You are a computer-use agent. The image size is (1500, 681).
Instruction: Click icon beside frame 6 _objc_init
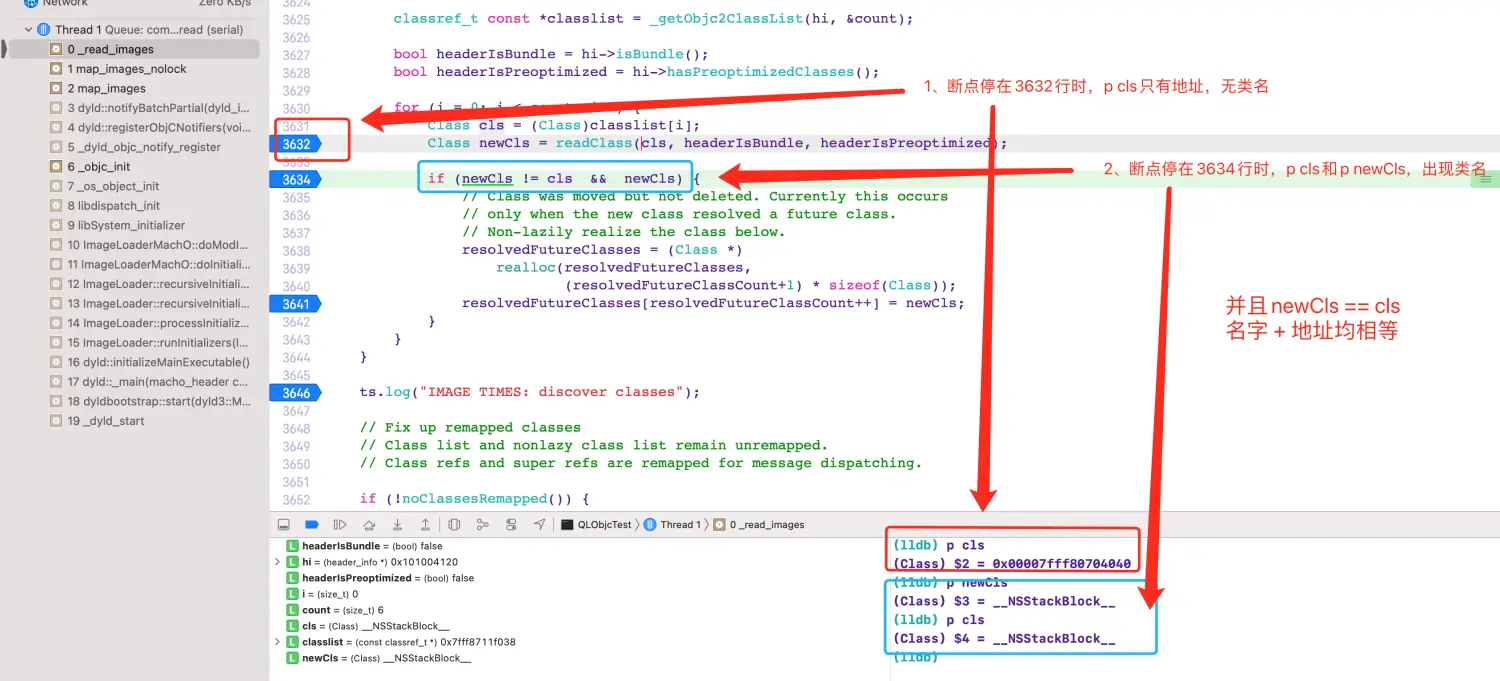point(56,167)
